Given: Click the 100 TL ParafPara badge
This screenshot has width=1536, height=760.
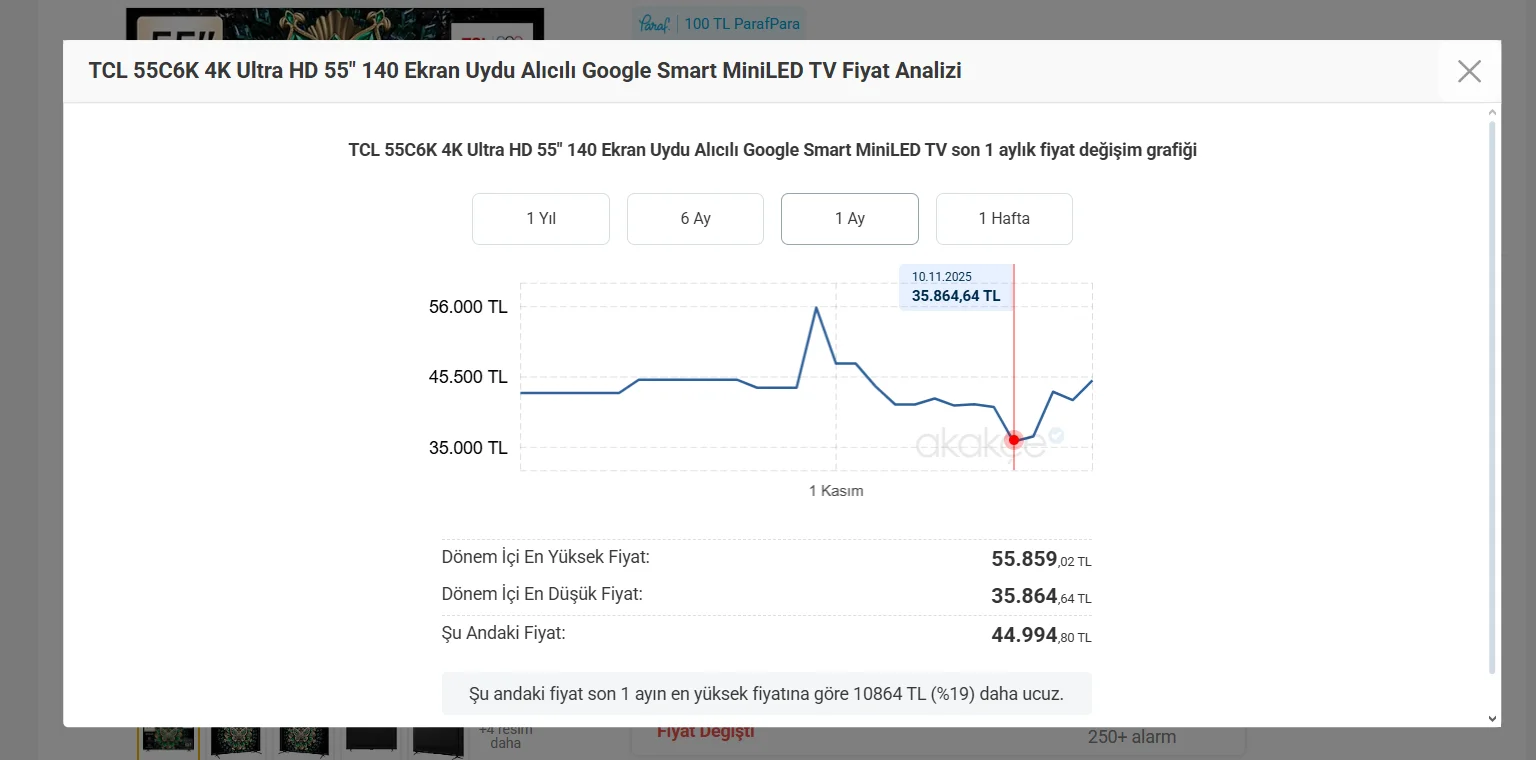Looking at the screenshot, I should (741, 23).
